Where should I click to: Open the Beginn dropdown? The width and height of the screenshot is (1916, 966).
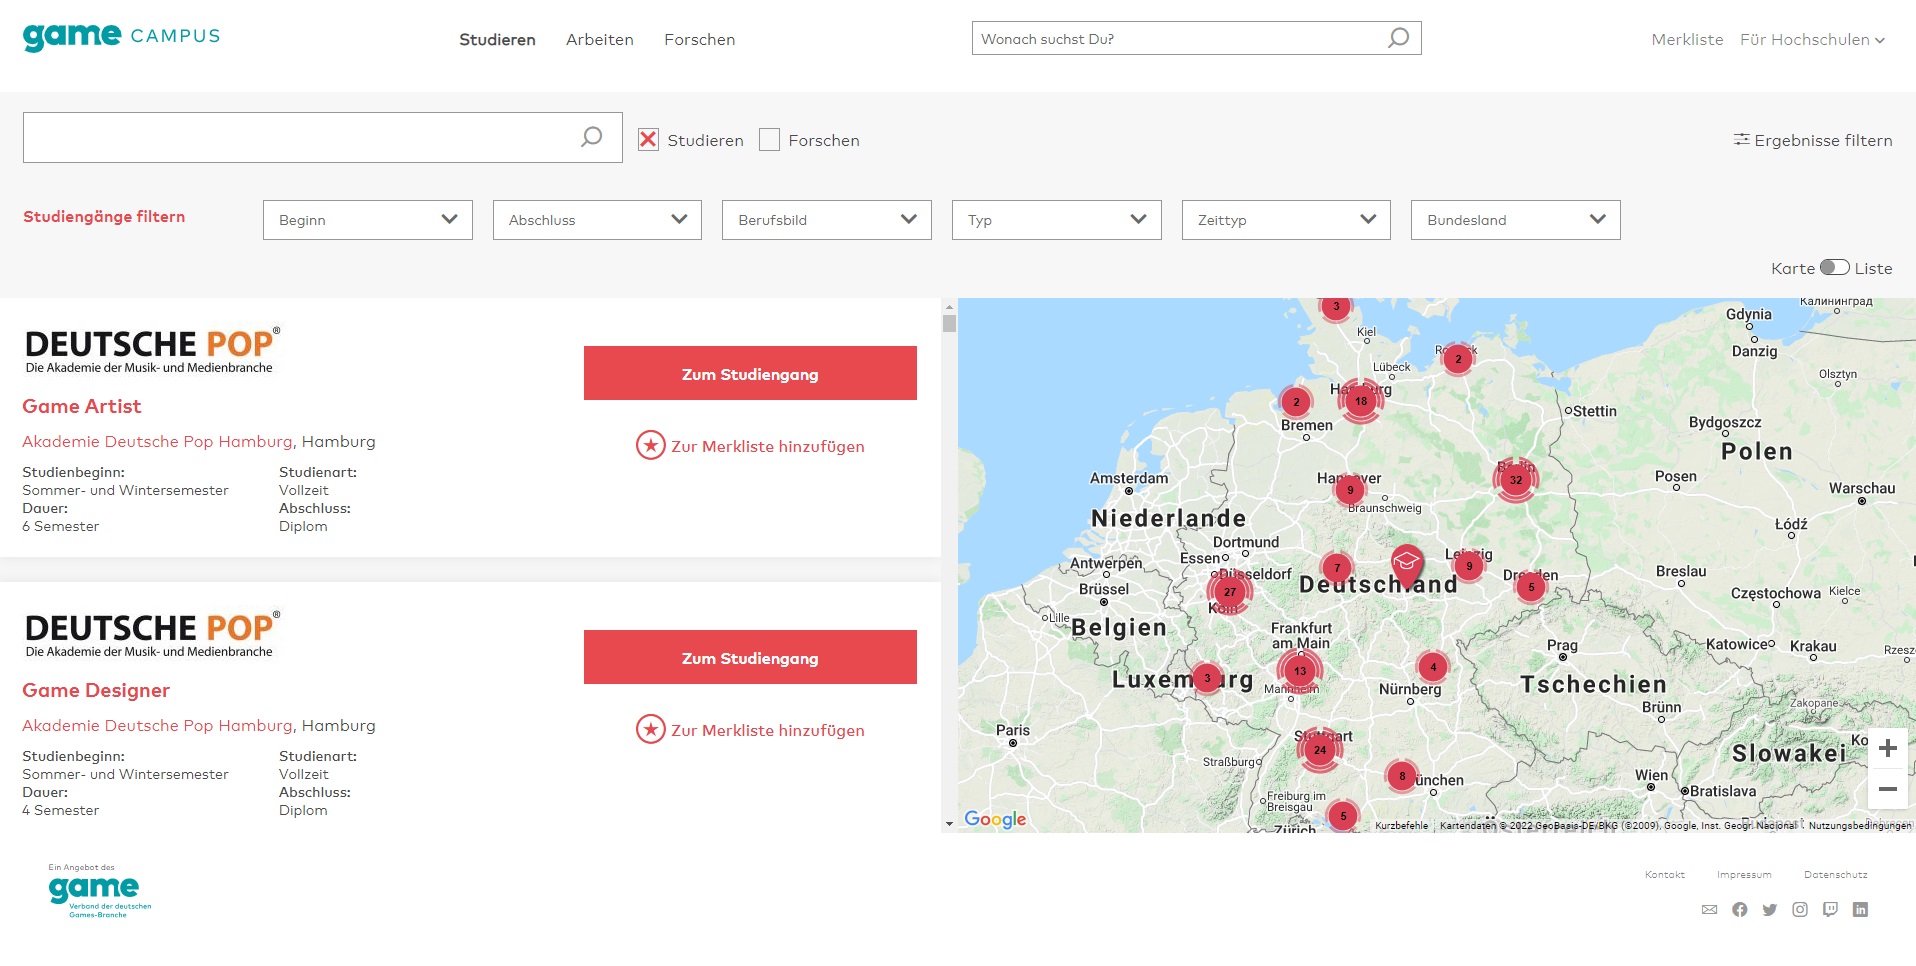pyautogui.click(x=368, y=220)
